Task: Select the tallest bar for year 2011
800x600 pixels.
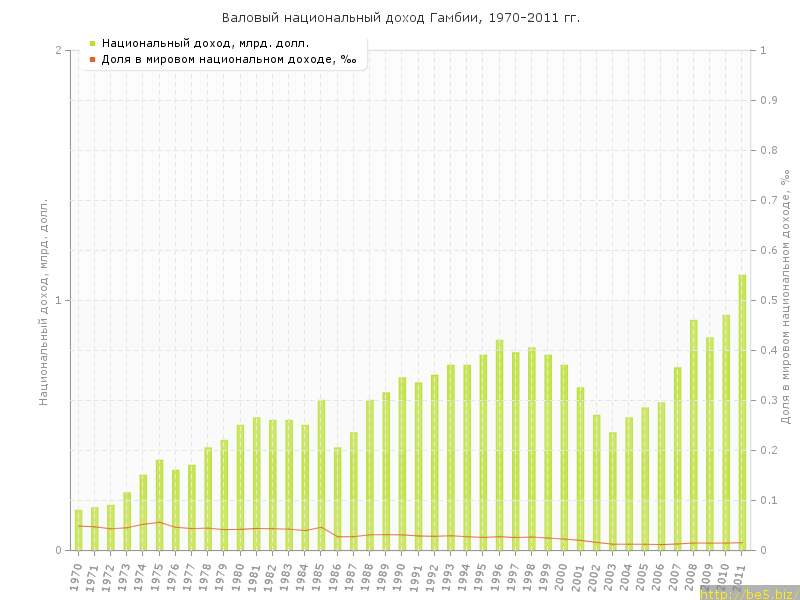Action: 742,412
